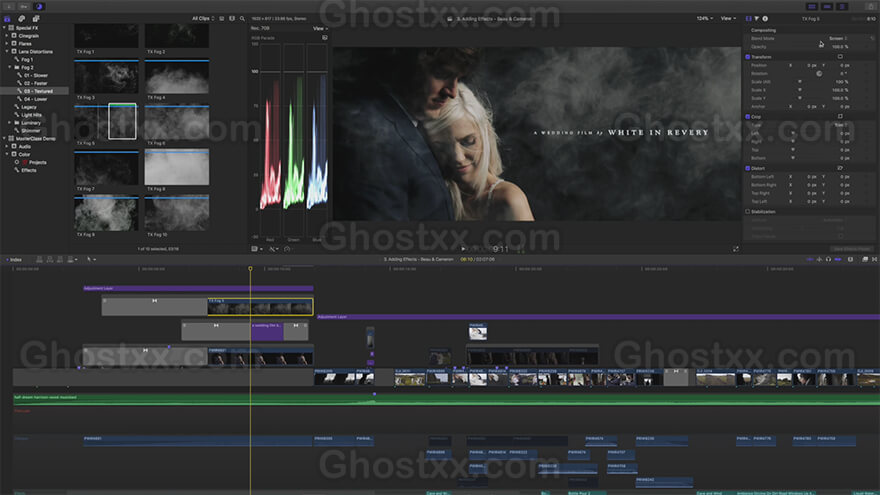Select the TX Fog 8 clip thumbnail
The height and width of the screenshot is (495, 880).
coord(177,167)
